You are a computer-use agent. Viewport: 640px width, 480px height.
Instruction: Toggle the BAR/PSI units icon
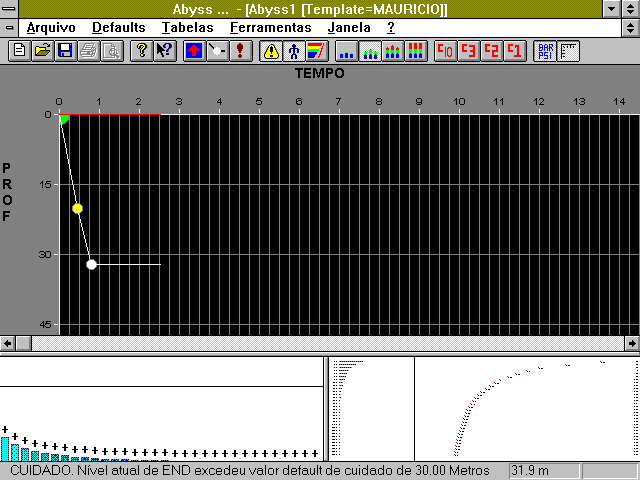pos(545,51)
